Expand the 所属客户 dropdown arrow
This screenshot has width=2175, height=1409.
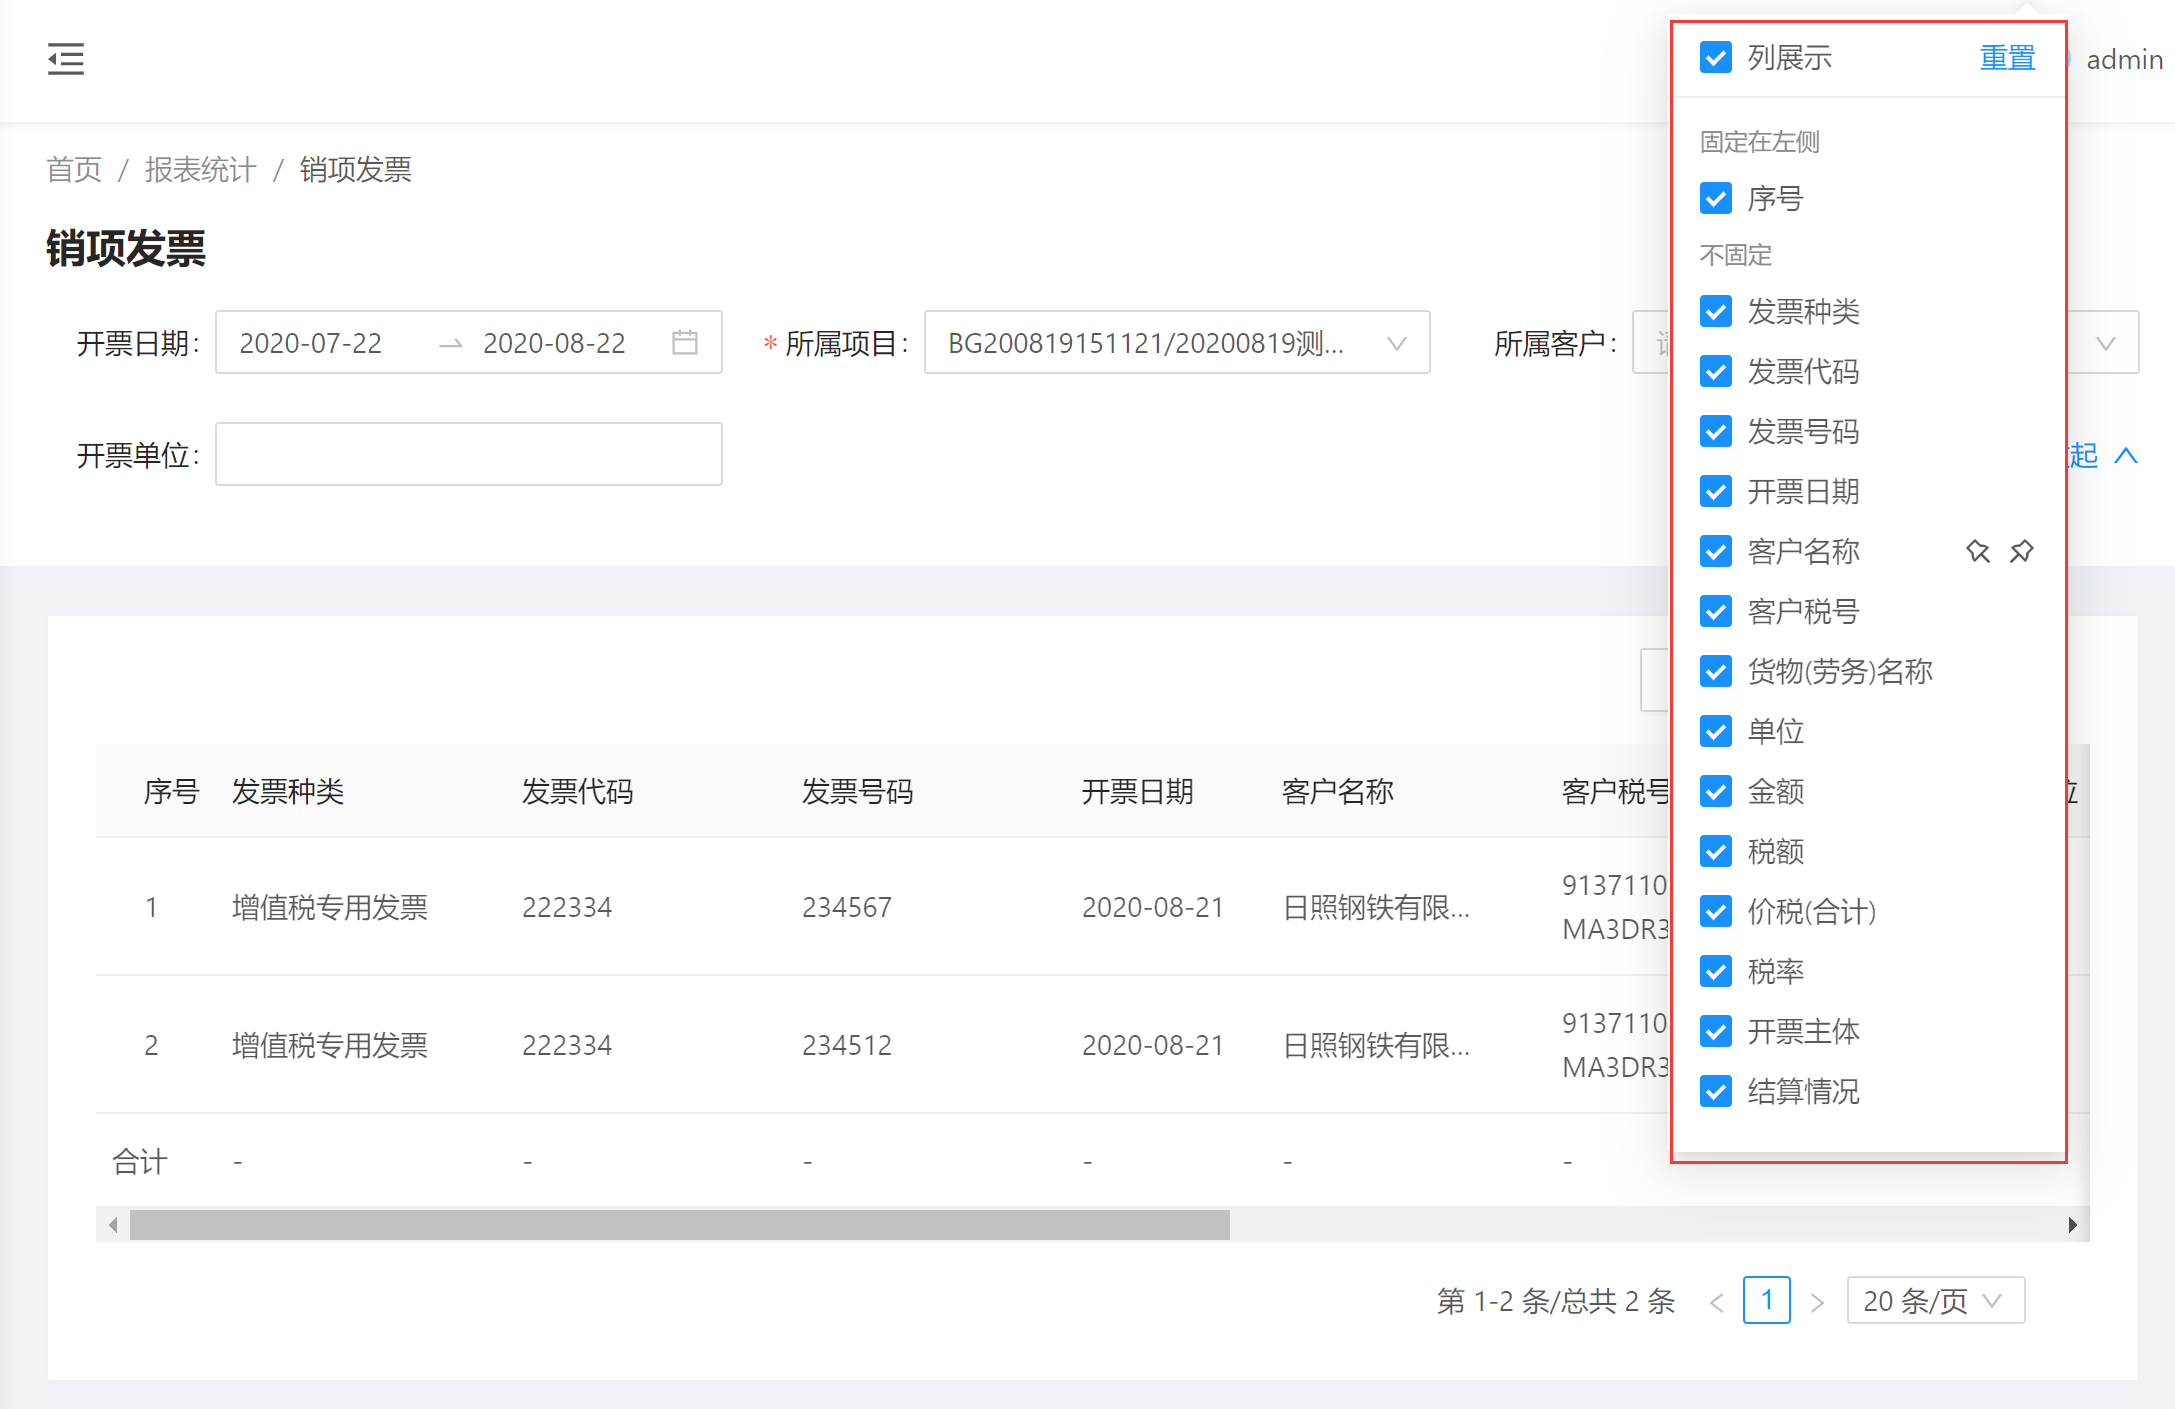click(x=2105, y=343)
